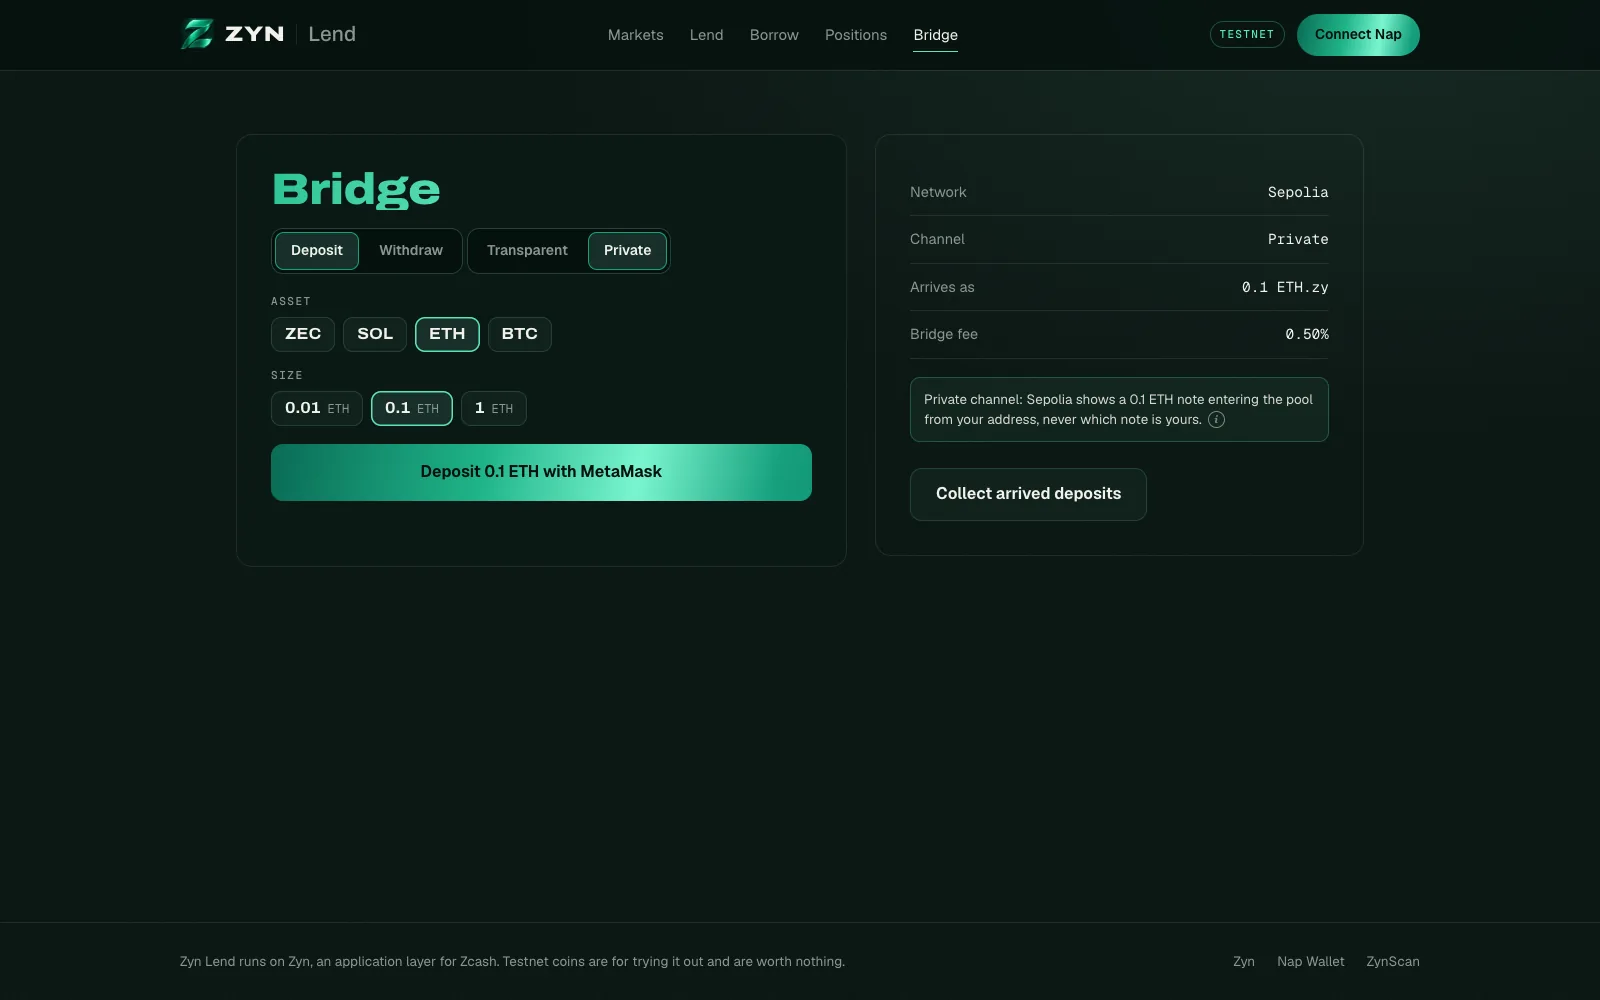The width and height of the screenshot is (1600, 1000).
Task: Choose the Transparent channel
Action: pyautogui.click(x=527, y=251)
